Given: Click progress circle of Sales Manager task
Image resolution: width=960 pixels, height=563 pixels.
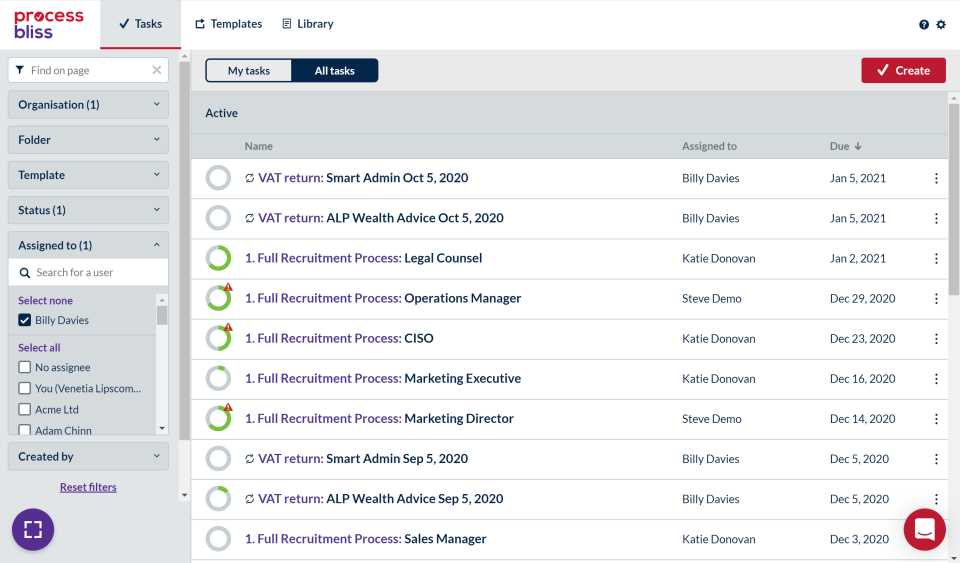Looking at the screenshot, I should tap(218, 539).
